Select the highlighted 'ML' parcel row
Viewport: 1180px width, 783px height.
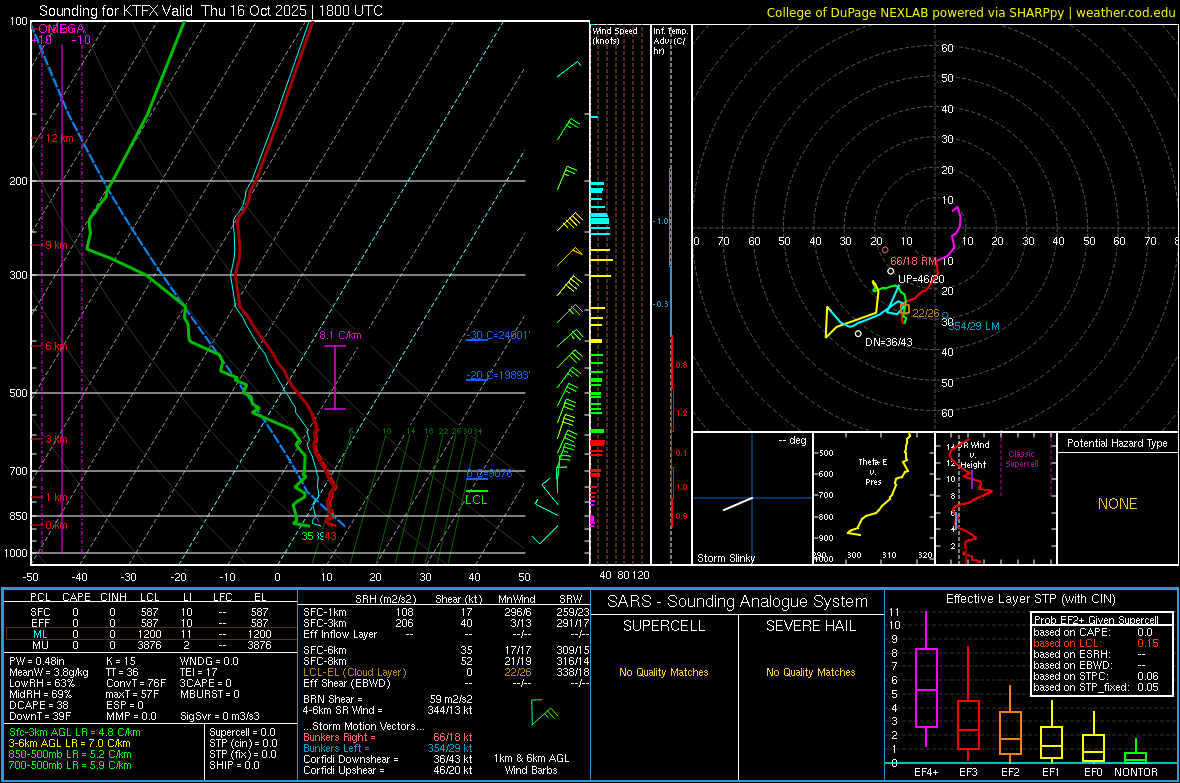tap(150, 634)
